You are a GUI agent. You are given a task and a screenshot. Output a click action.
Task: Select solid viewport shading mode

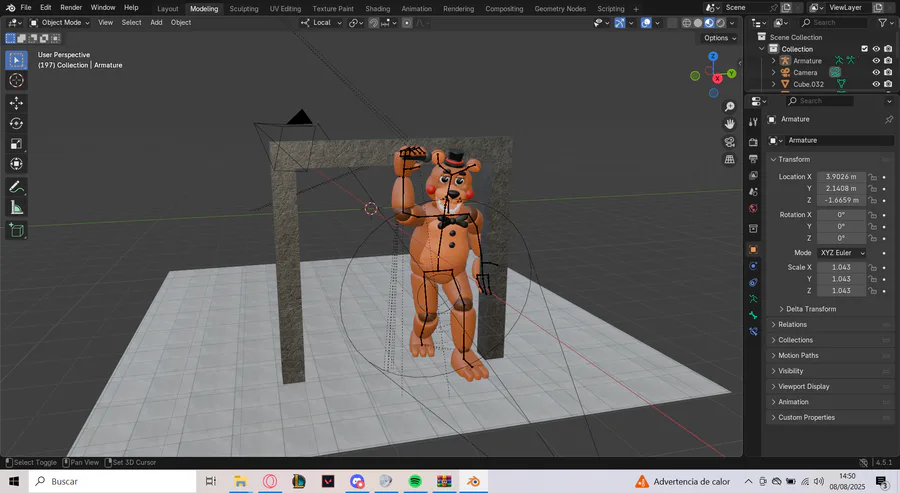pos(698,23)
